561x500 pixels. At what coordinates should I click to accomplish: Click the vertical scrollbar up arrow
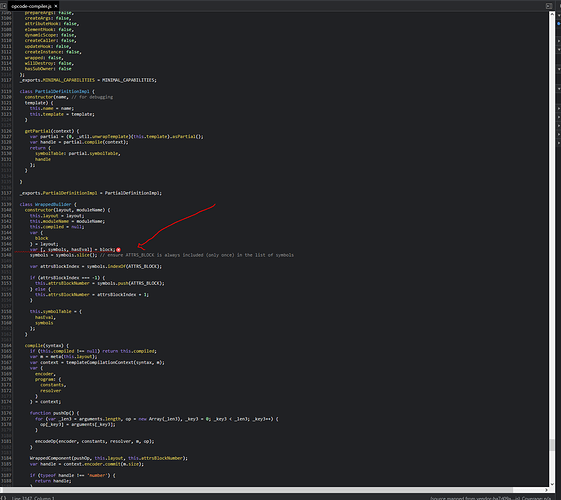tap(552, 14)
